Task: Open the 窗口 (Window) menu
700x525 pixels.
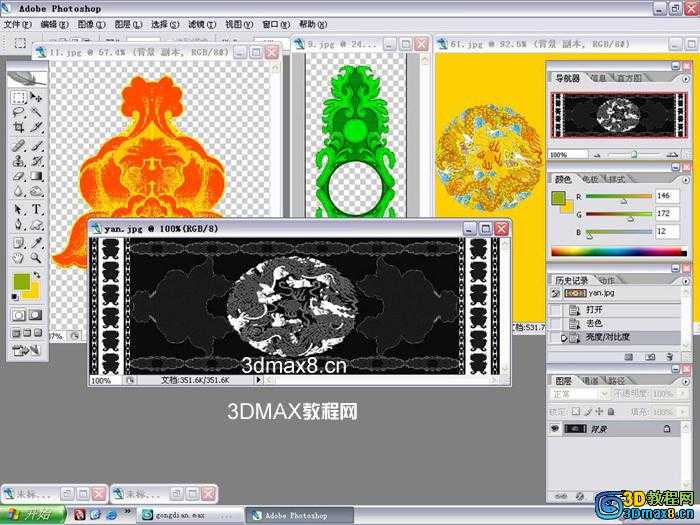Action: click(276, 25)
